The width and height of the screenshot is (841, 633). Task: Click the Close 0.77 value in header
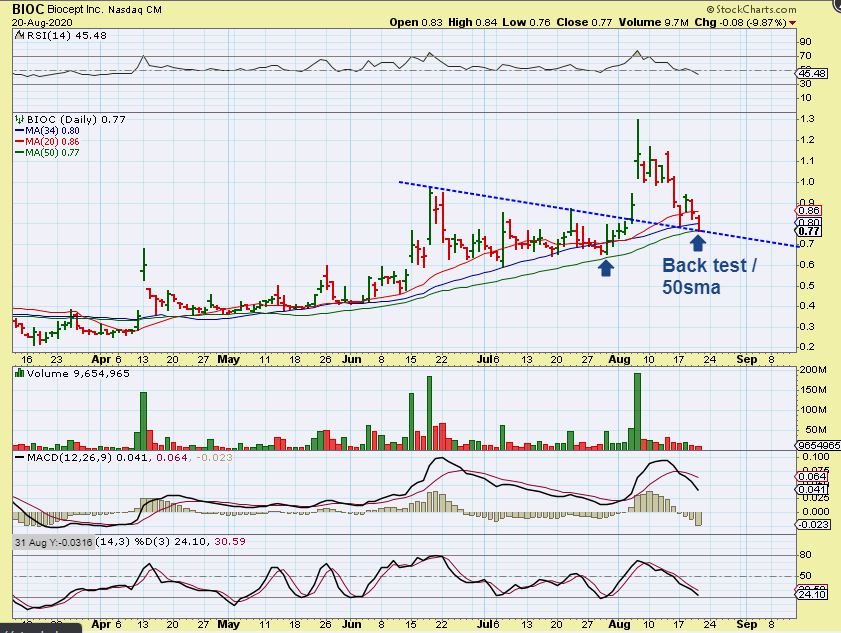click(584, 23)
